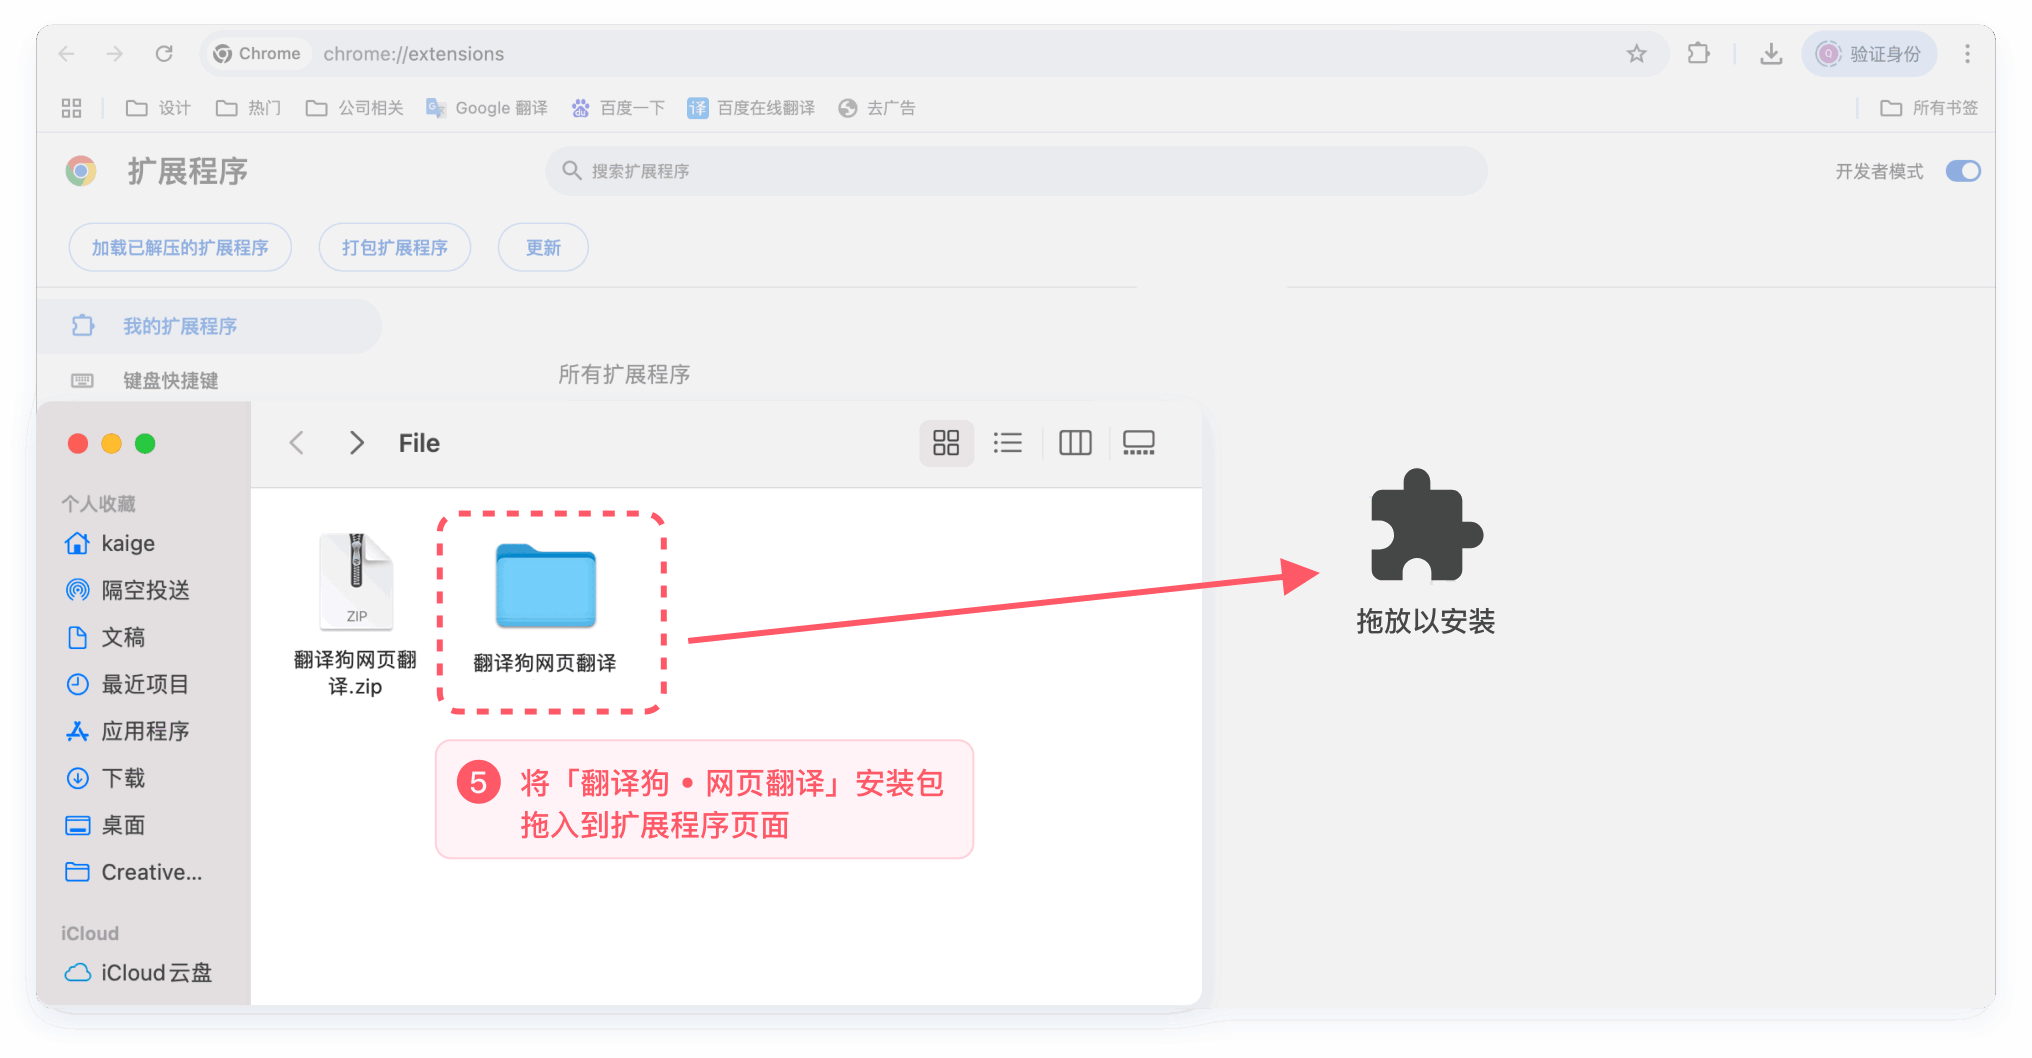This screenshot has width=2032, height=1058.
Task: Open Chrome's three-dot menu
Action: pos(1966,54)
